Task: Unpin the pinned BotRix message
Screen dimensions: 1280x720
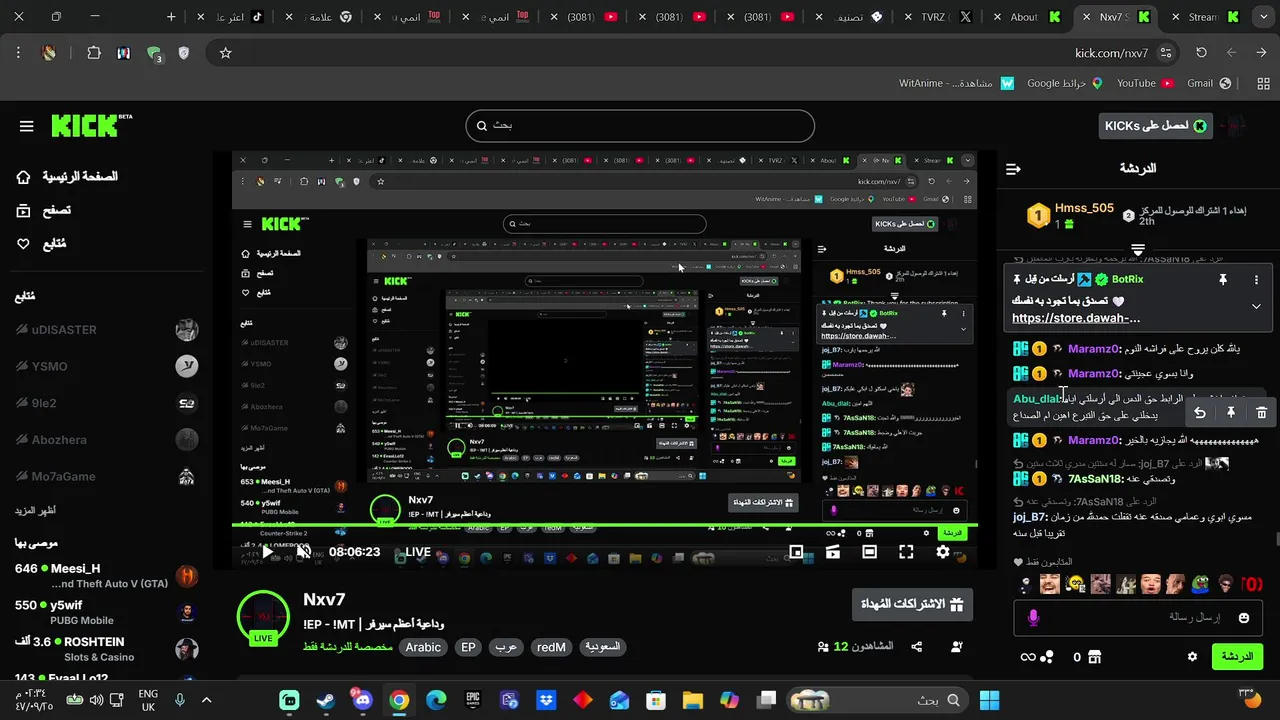Action: (x=1222, y=280)
